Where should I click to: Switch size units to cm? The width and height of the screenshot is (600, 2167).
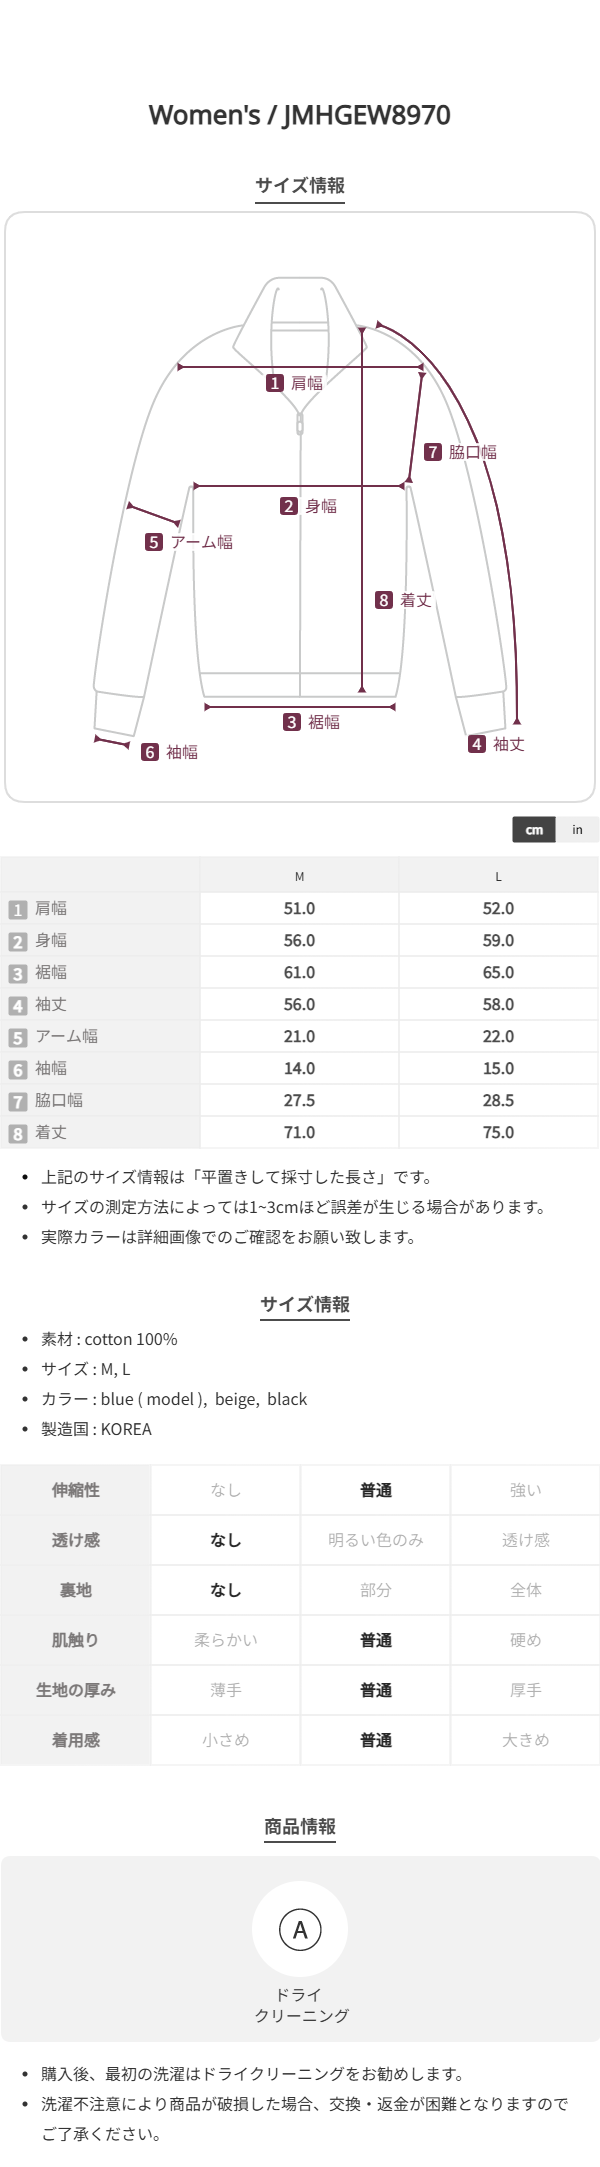click(535, 829)
